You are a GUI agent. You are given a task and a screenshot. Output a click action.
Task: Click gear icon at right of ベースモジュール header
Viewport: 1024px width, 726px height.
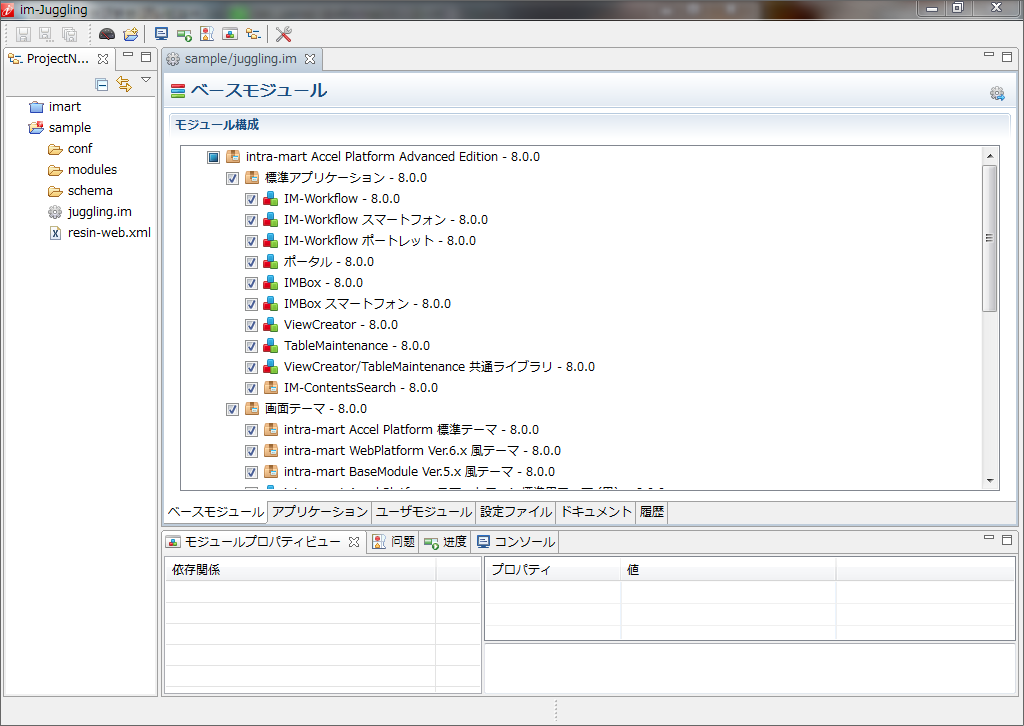997,93
